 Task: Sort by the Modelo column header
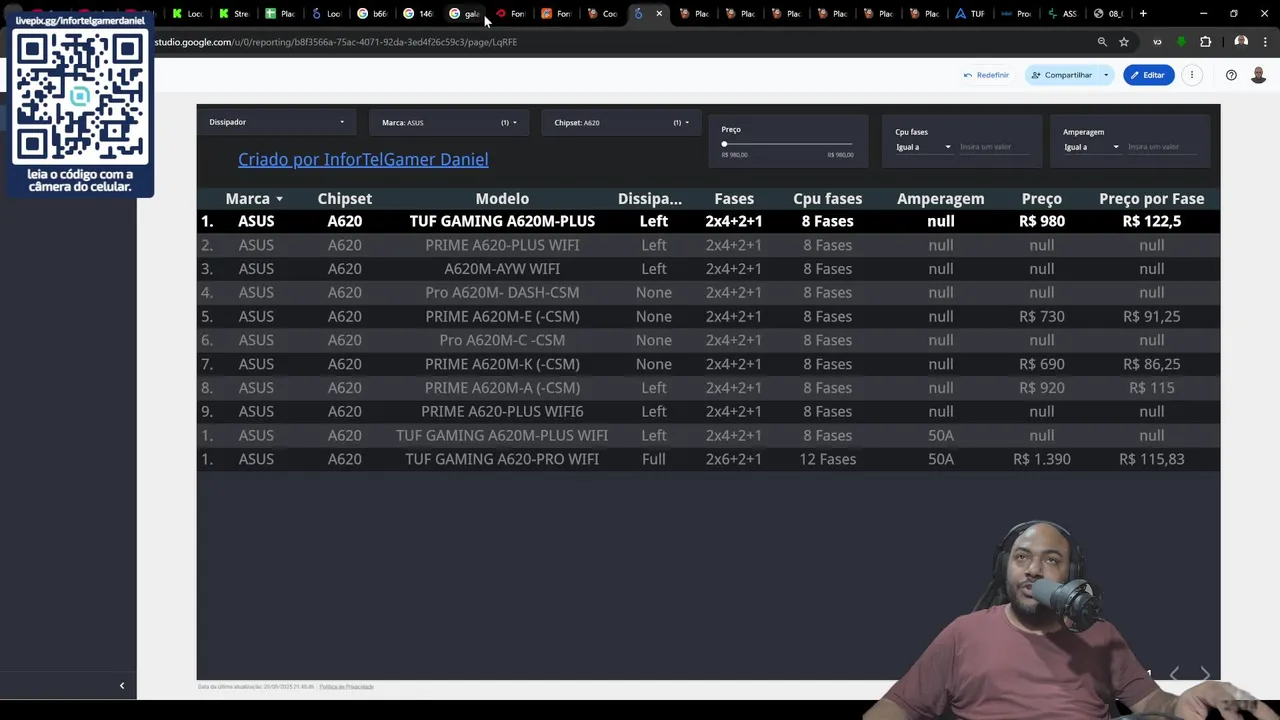click(x=502, y=199)
